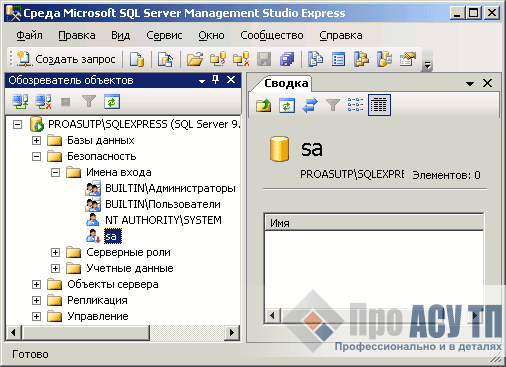Click Refresh icon in Сводка toolbar
Image resolution: width=506 pixels, height=367 pixels.
287,105
